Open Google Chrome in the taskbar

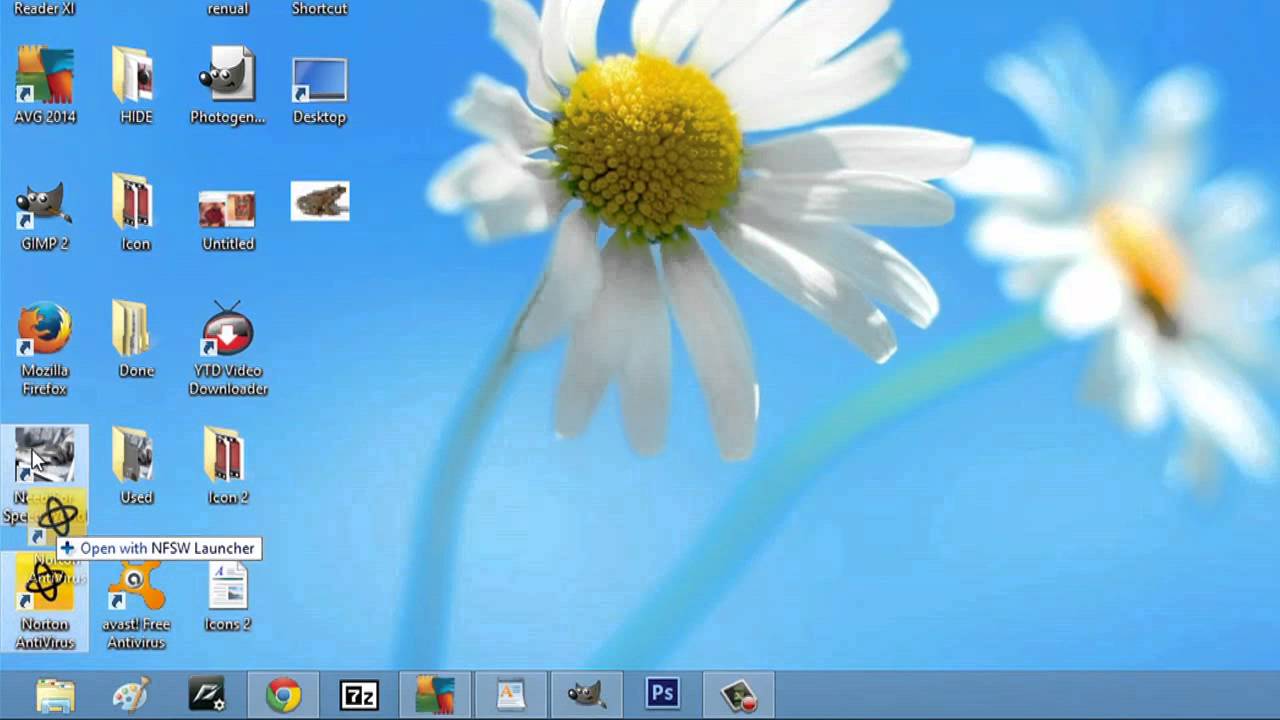(x=283, y=692)
